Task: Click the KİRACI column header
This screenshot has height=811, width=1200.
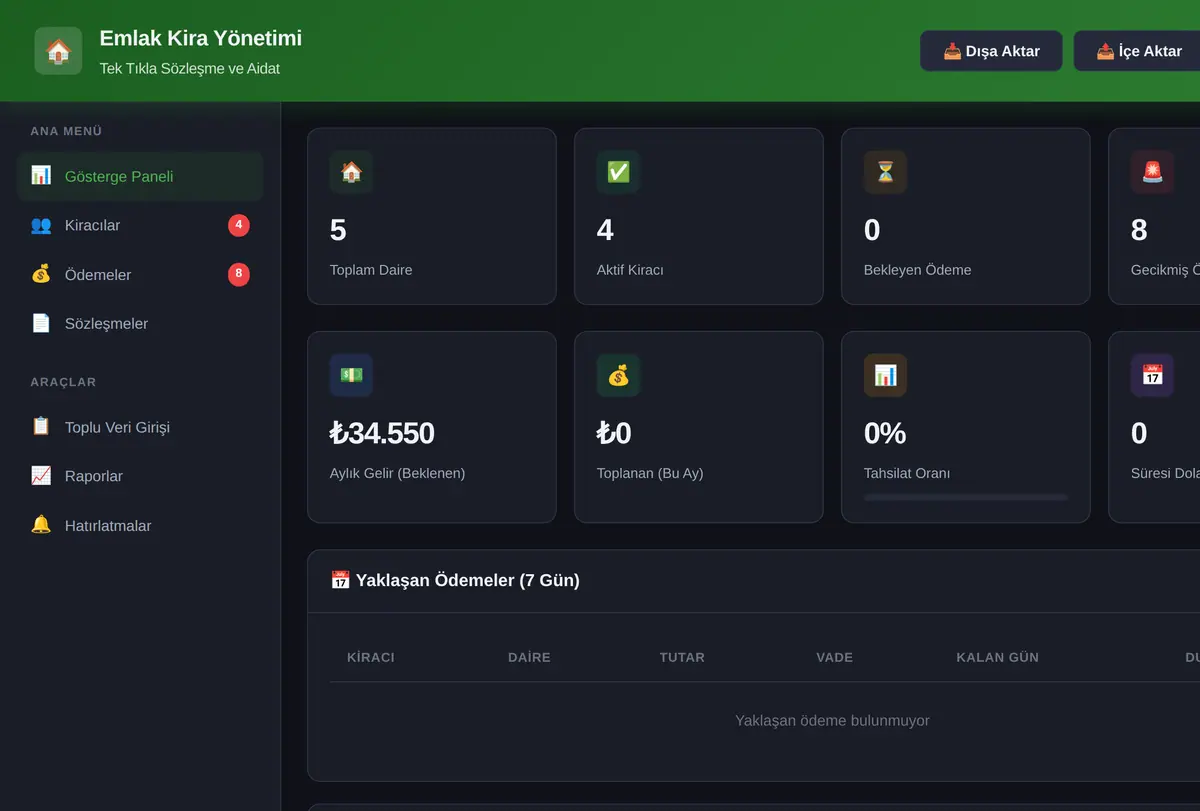Action: point(370,657)
